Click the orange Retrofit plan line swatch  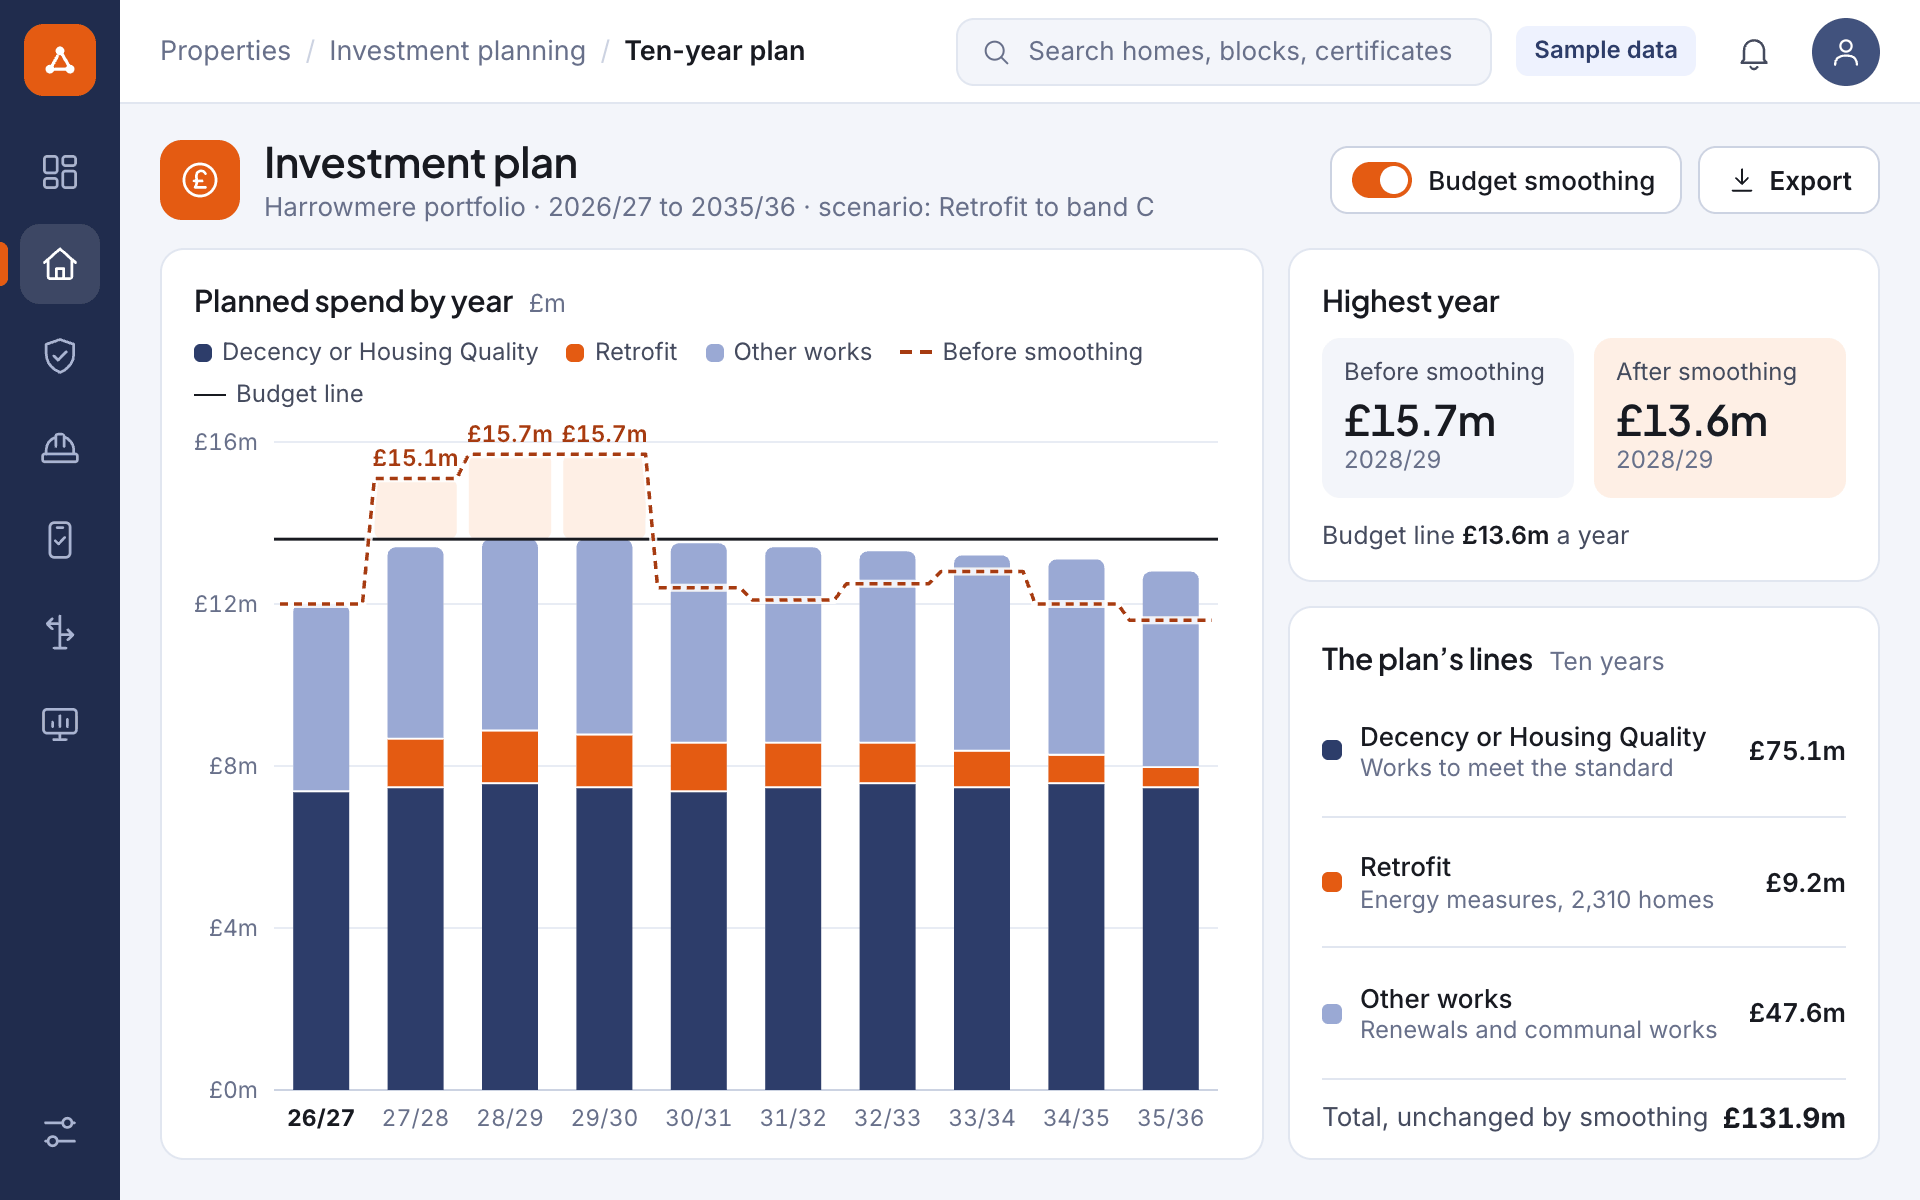point(1332,882)
